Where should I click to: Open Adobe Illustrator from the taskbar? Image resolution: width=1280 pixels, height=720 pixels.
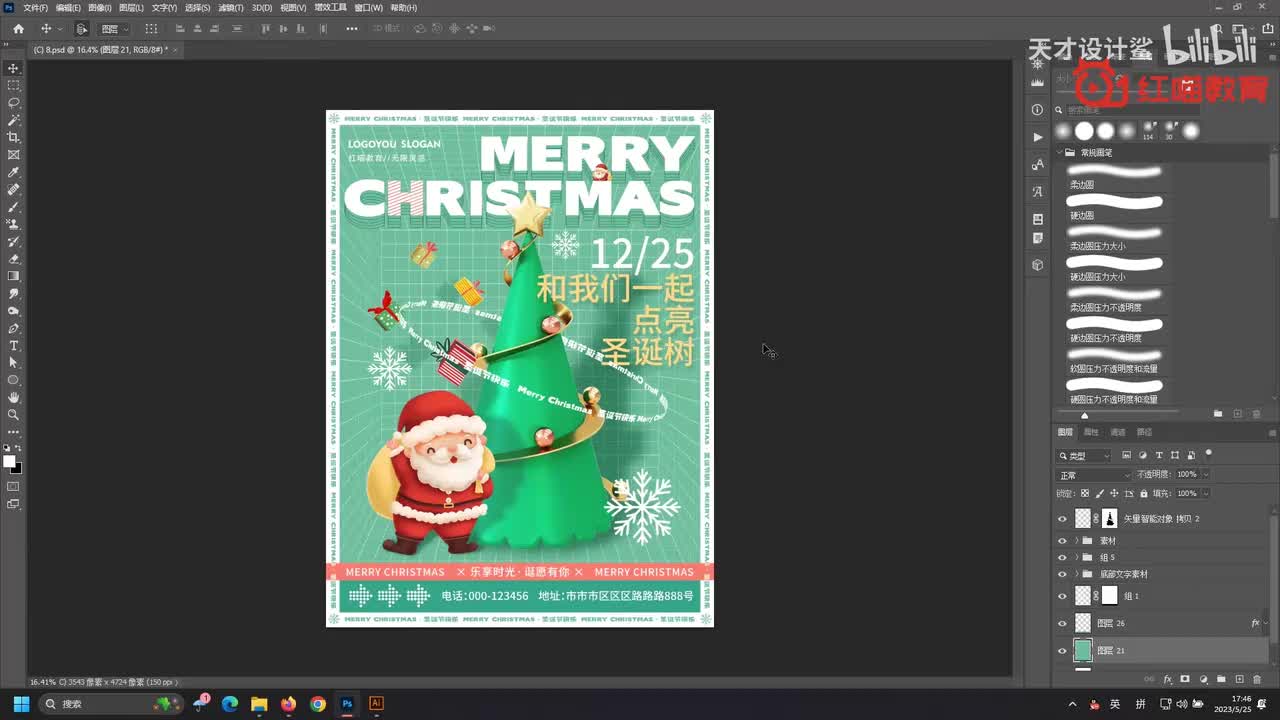point(376,704)
